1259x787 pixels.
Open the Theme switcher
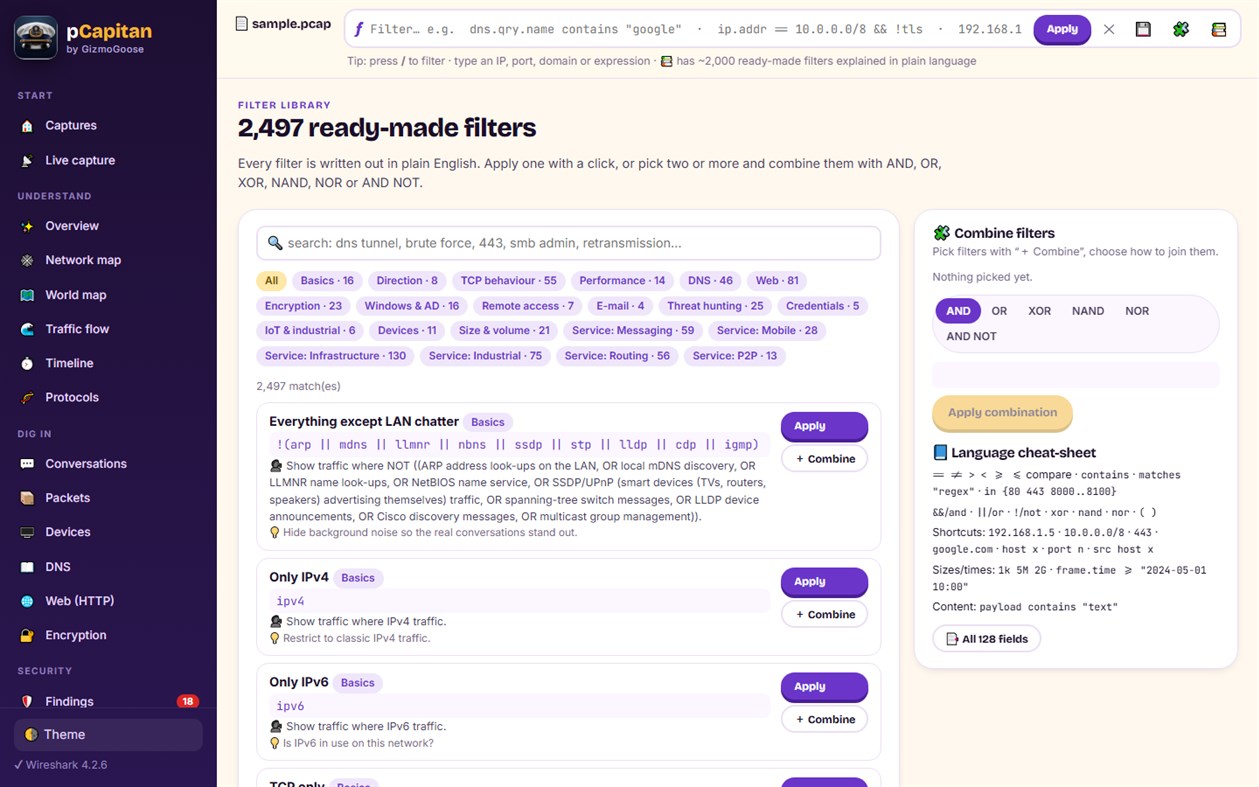[x=109, y=735]
